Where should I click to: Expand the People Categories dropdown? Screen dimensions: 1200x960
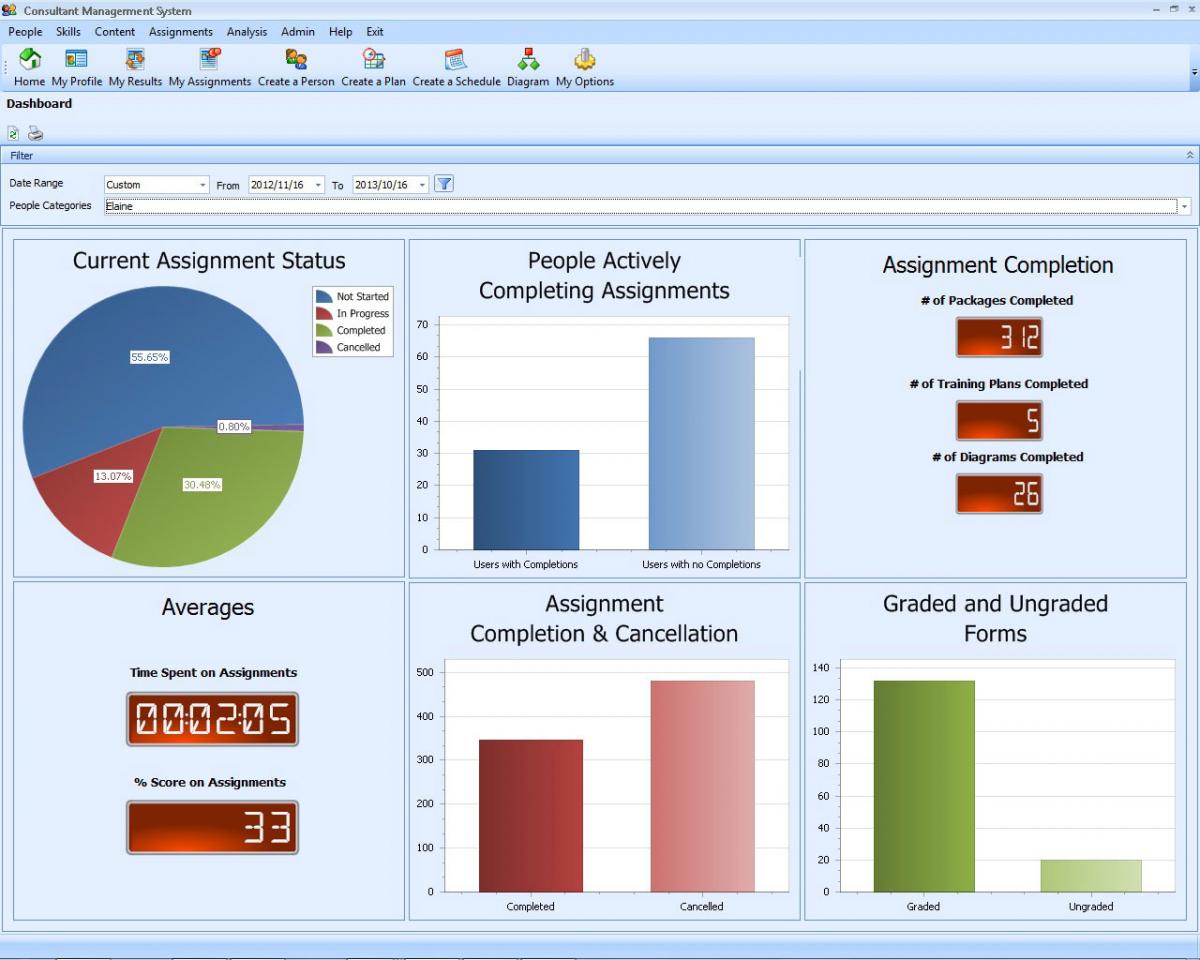[x=1185, y=206]
